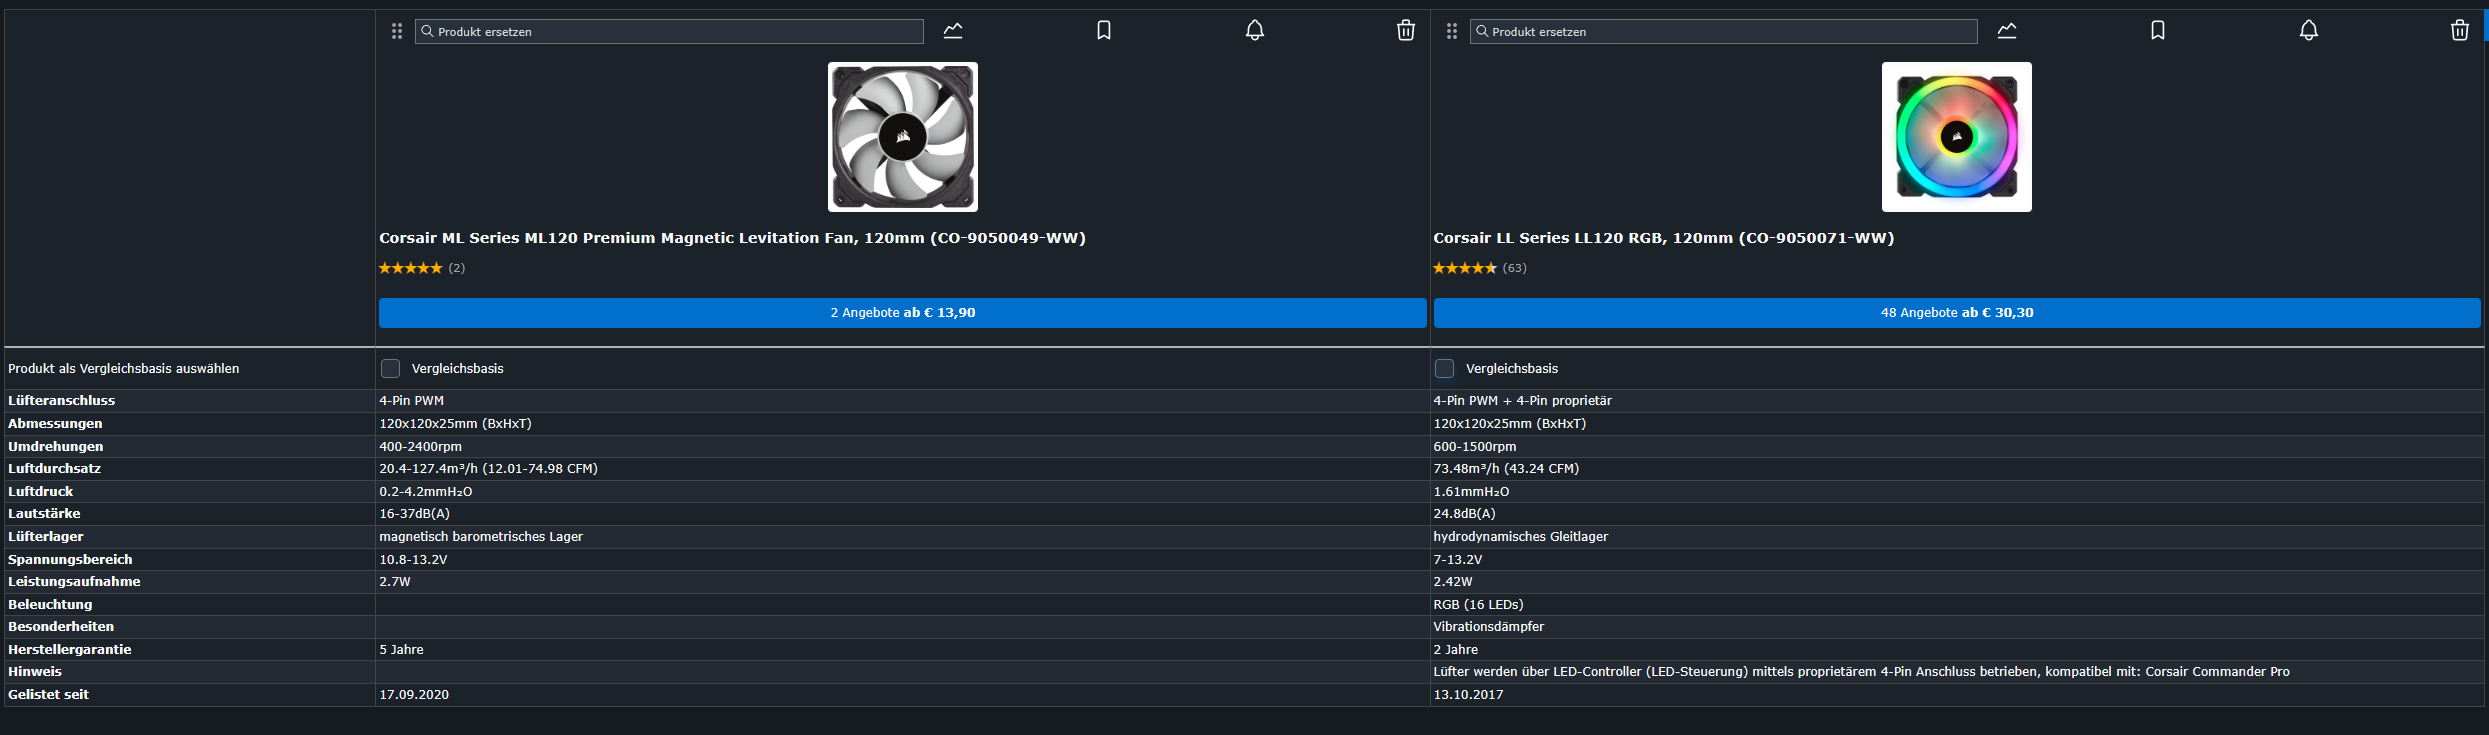
Task: View the 2 ratings of the ML120
Action: (x=422, y=268)
